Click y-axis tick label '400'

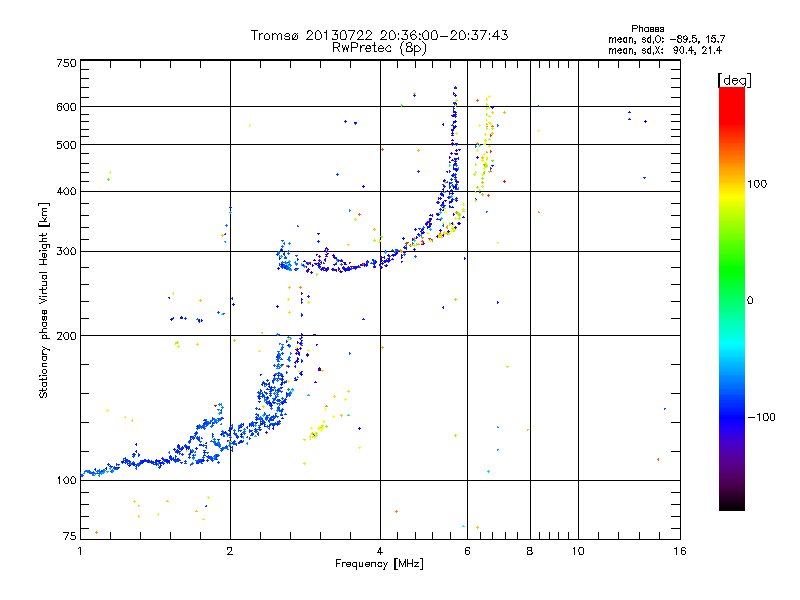point(66,192)
